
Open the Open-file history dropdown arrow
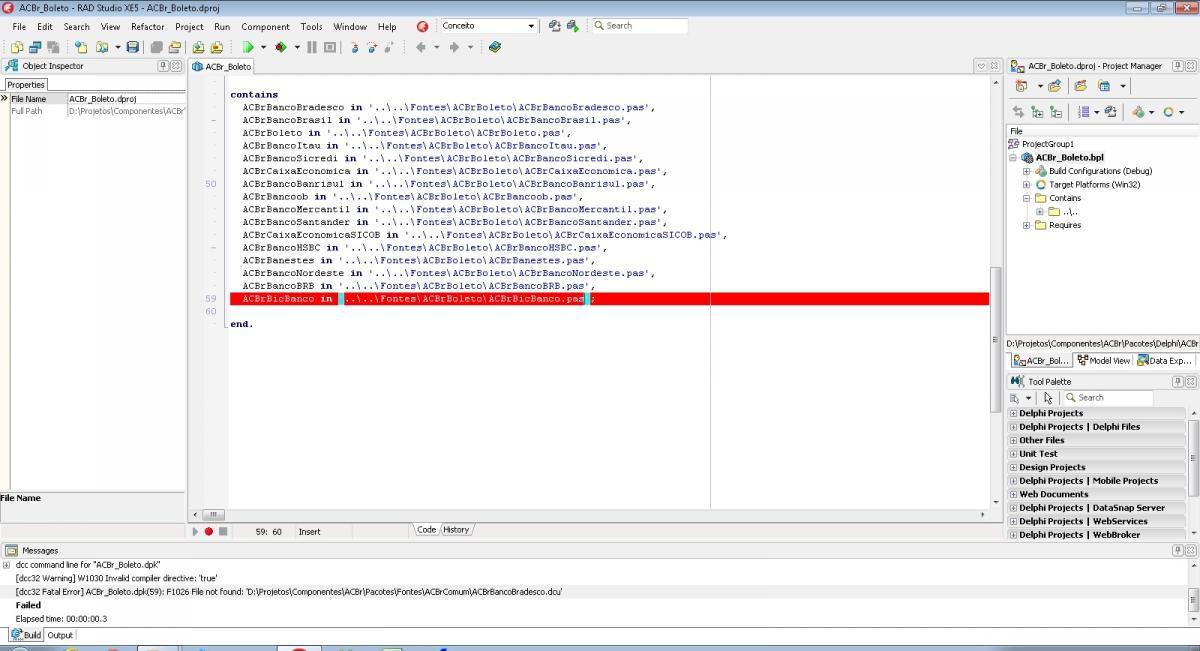pyautogui.click(x=118, y=46)
